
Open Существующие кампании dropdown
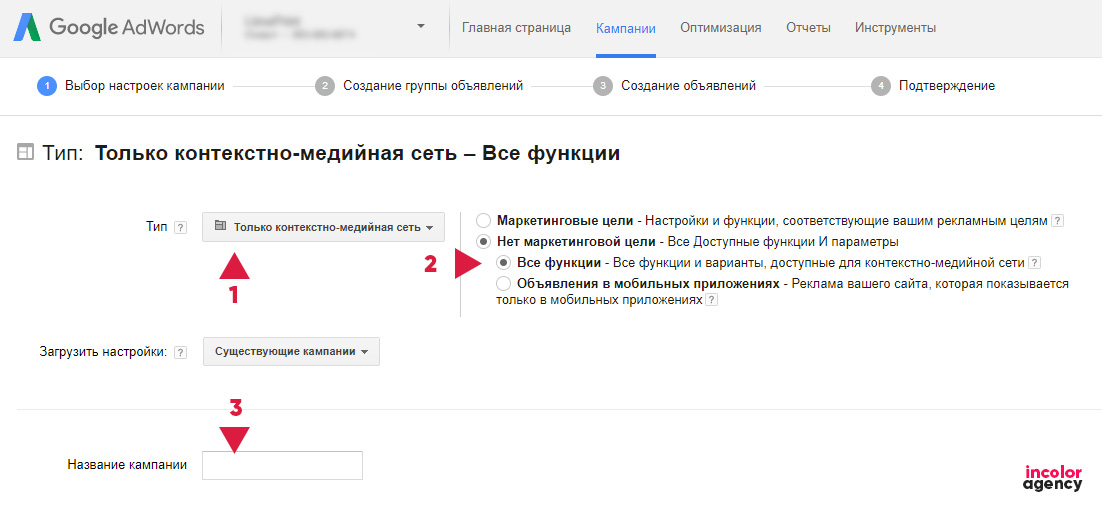coord(291,352)
